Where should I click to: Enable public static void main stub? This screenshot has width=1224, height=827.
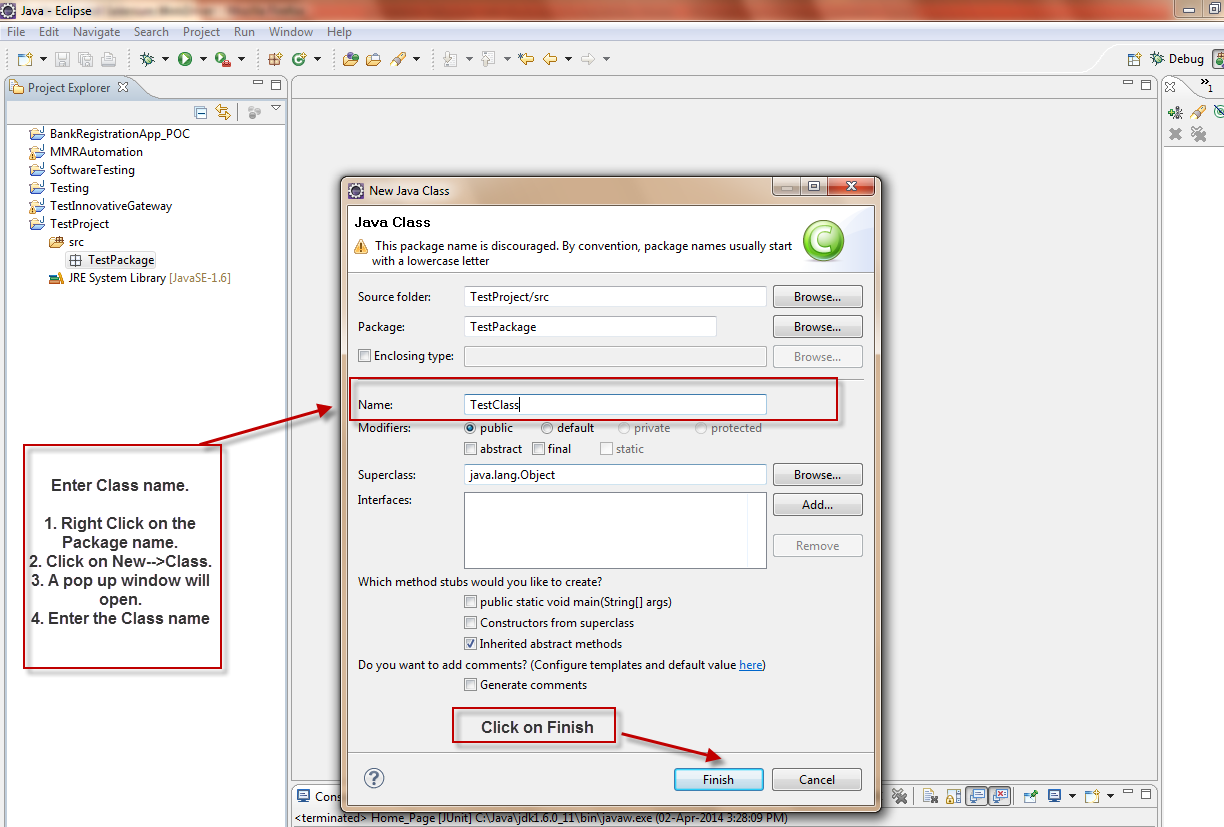[471, 602]
